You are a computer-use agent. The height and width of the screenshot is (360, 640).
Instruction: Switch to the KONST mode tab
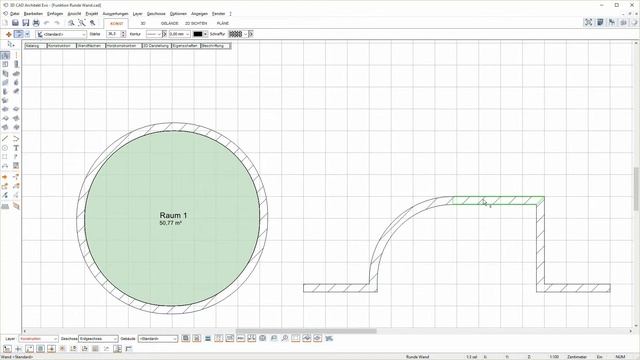(x=116, y=24)
